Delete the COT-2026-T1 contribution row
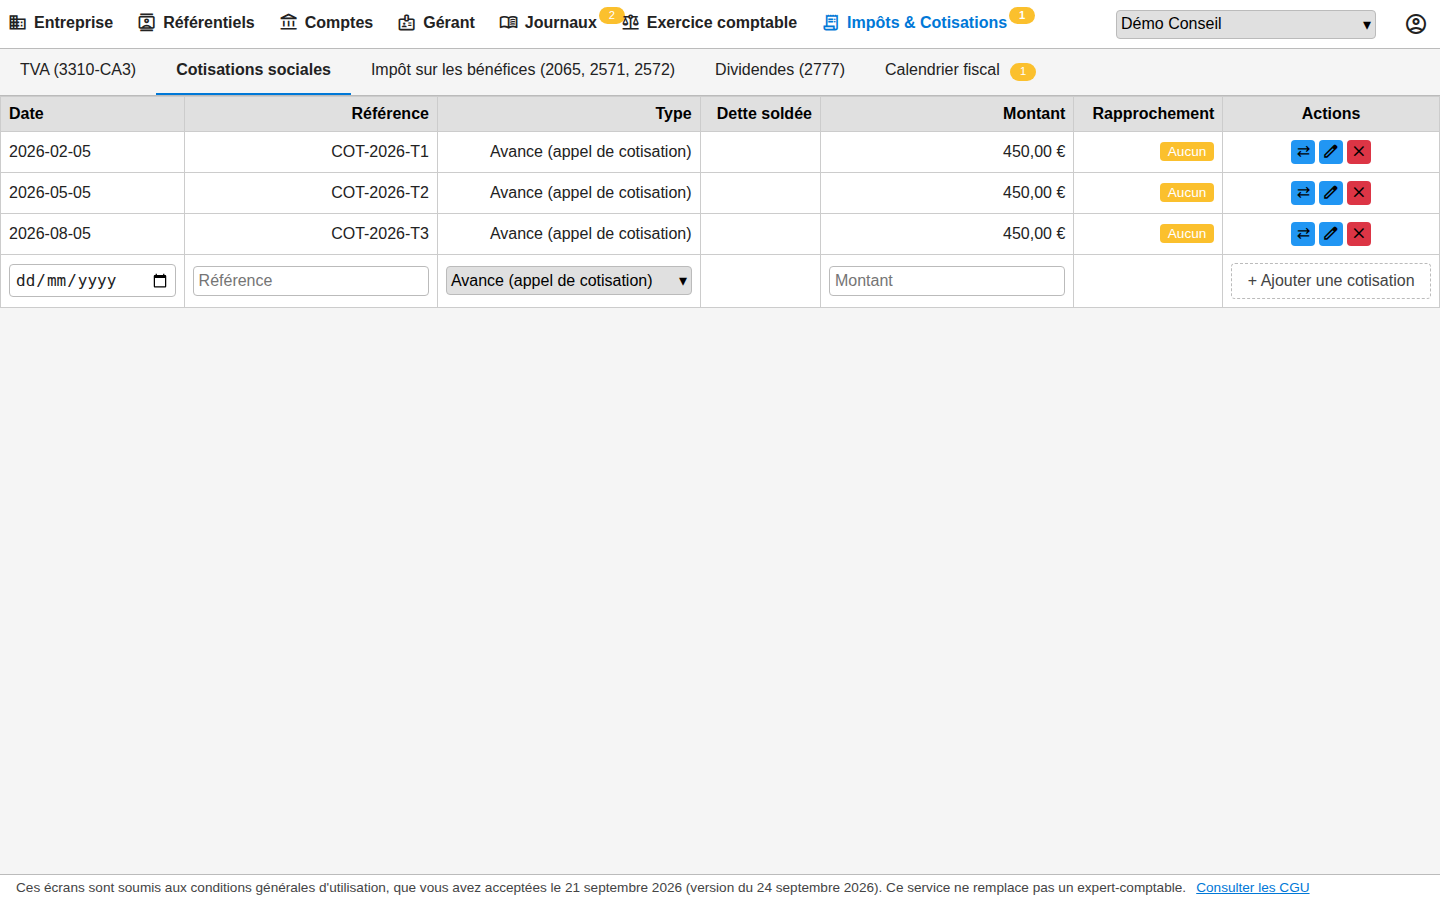Screen dimensions: 1440x900 click(1359, 152)
